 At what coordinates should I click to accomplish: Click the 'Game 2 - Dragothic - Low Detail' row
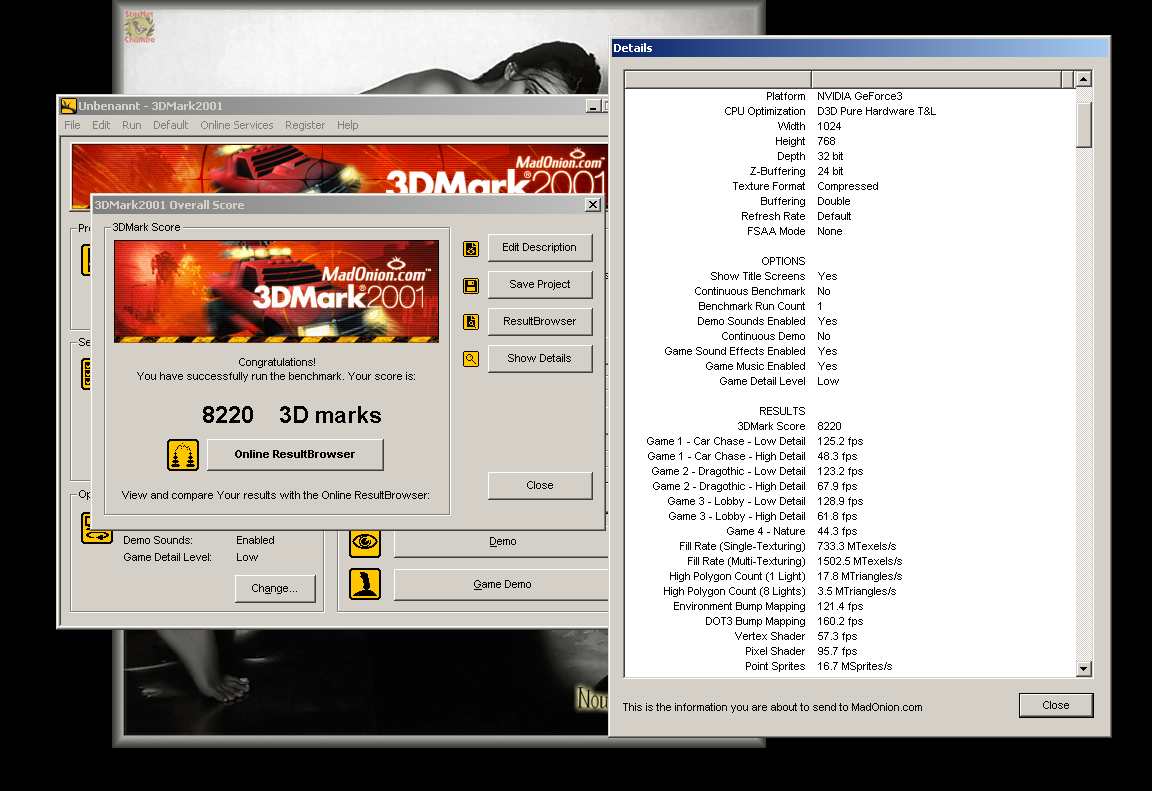point(757,472)
